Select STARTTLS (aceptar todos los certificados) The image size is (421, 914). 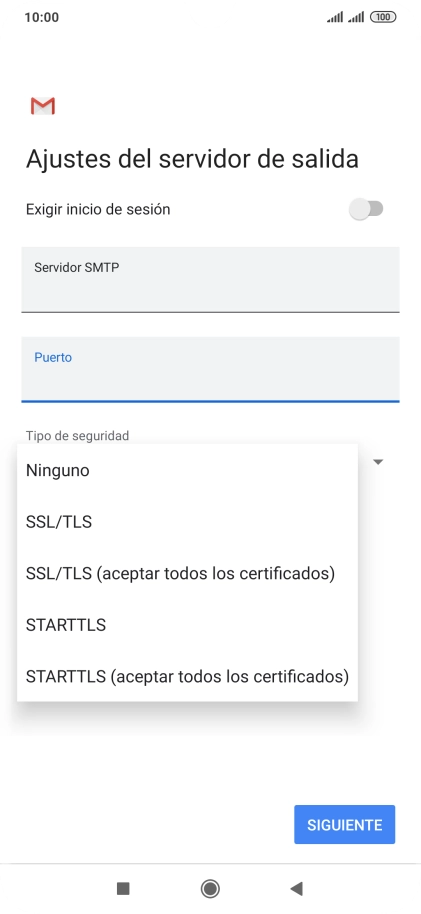pos(187,676)
